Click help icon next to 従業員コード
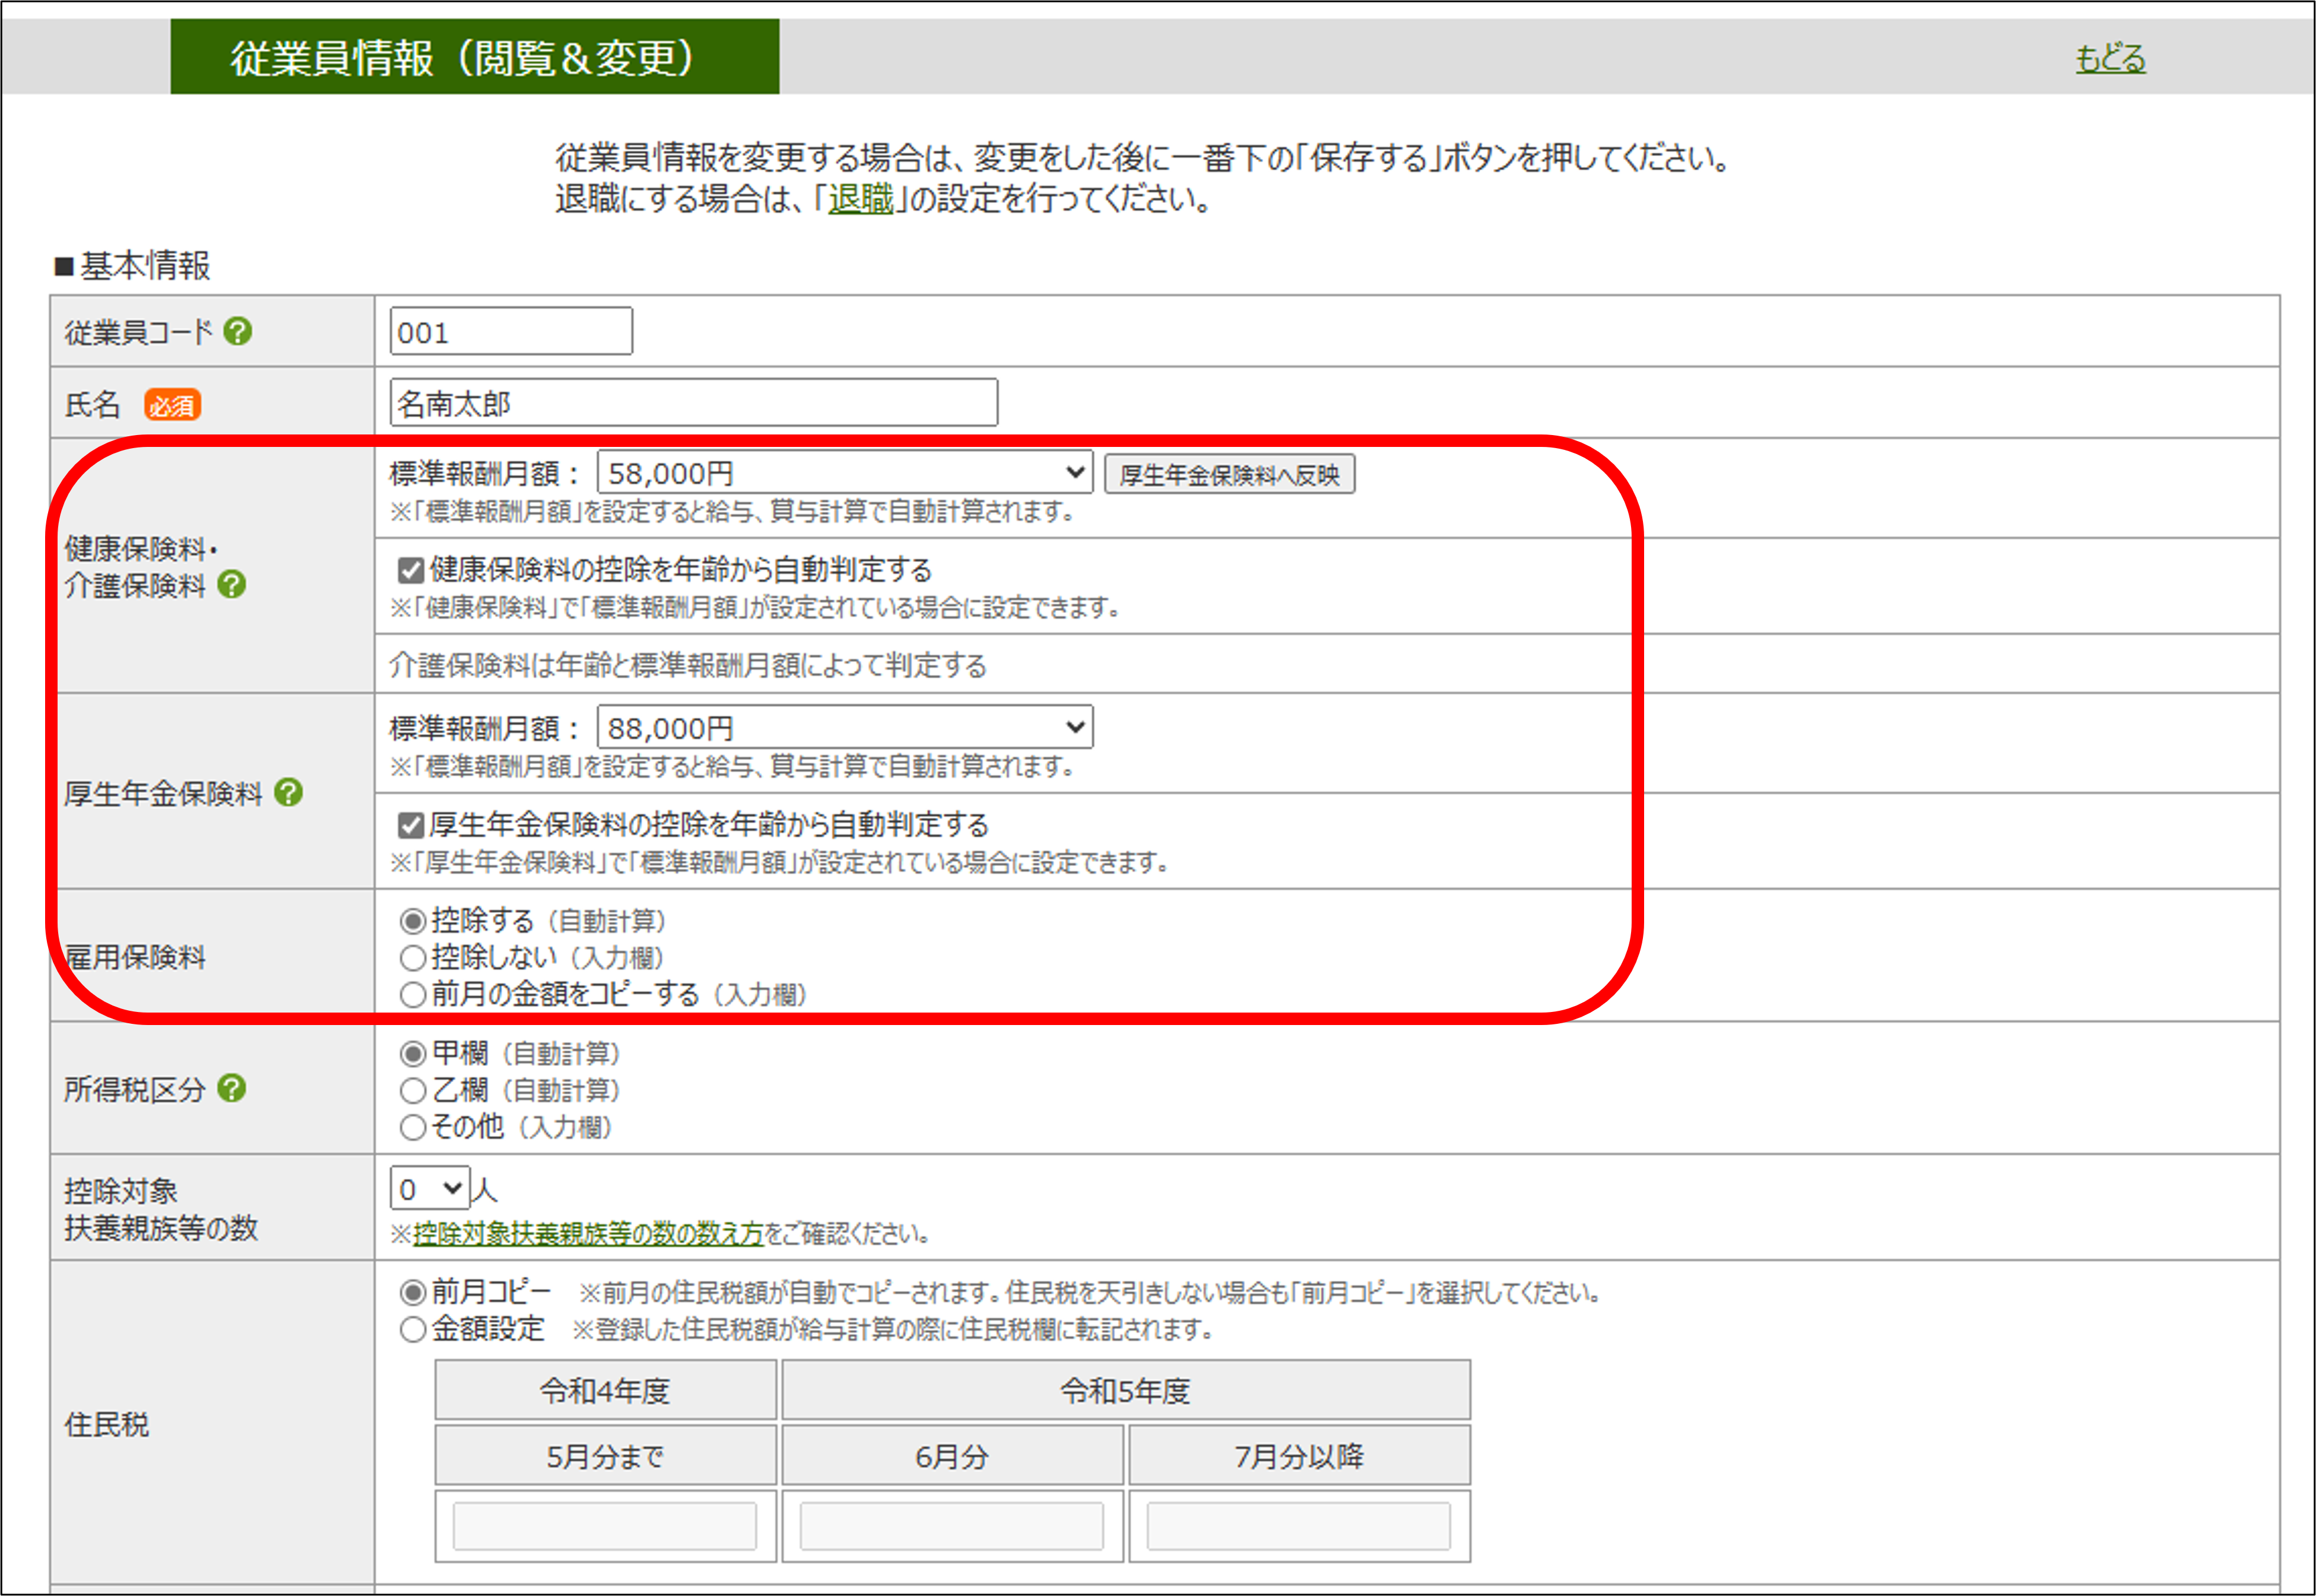 click(237, 331)
